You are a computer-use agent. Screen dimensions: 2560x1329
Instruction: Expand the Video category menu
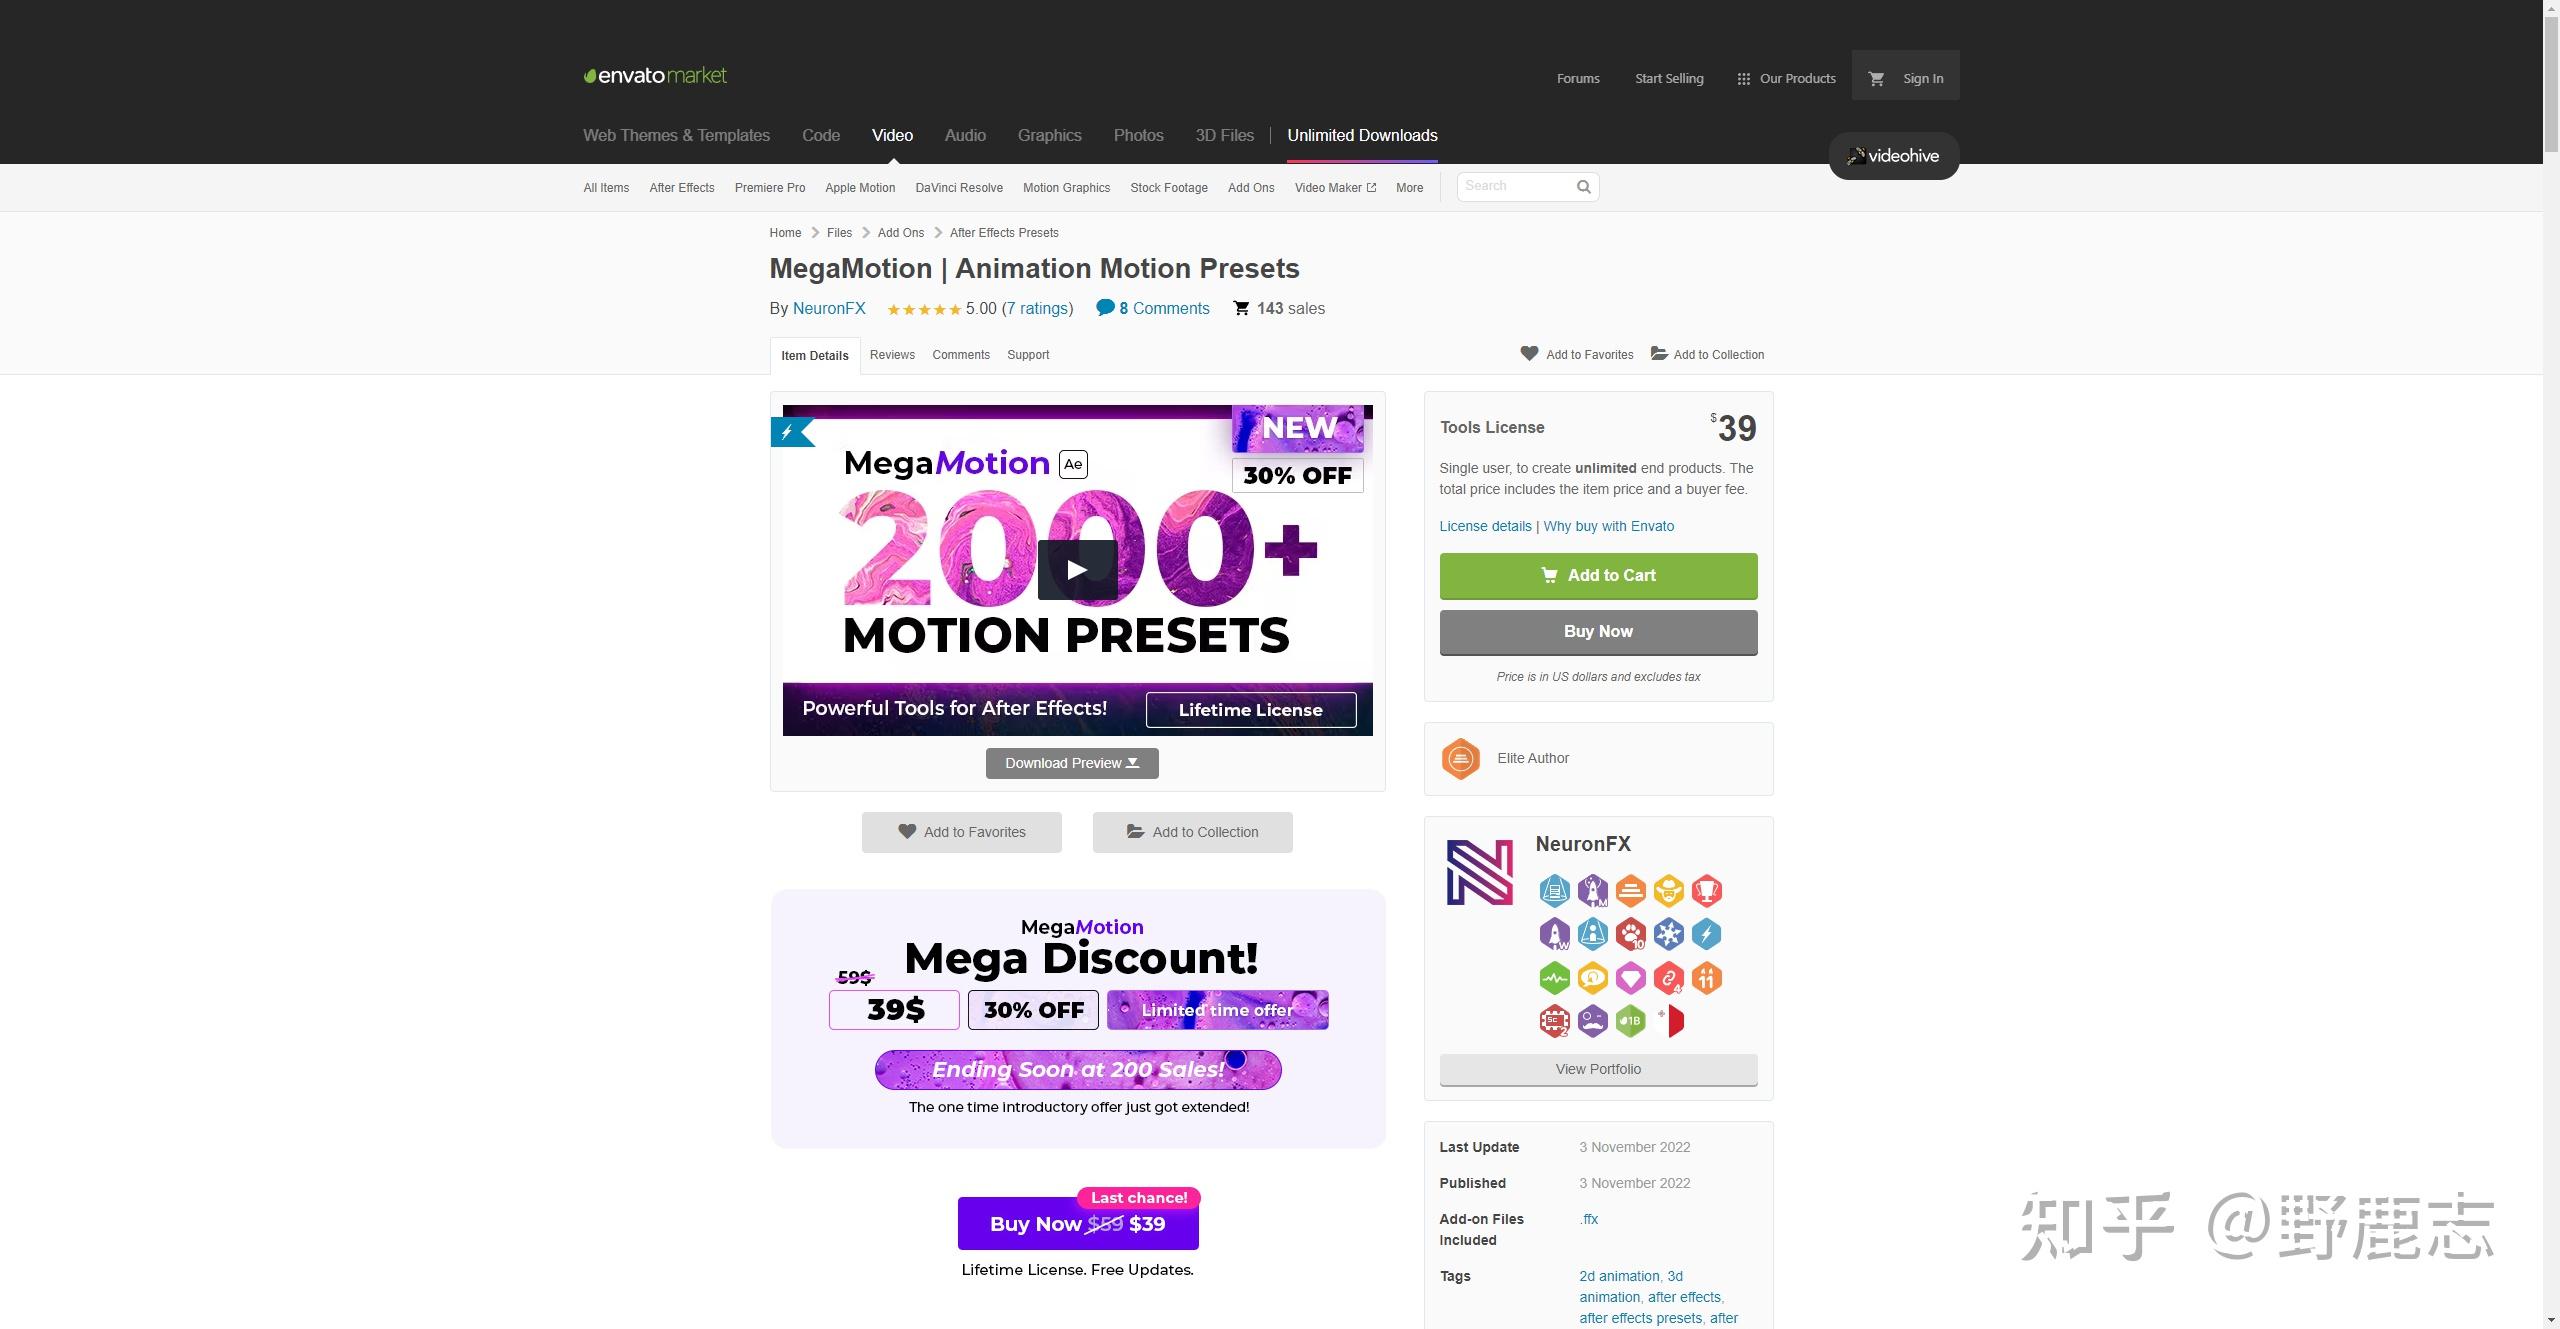892,135
